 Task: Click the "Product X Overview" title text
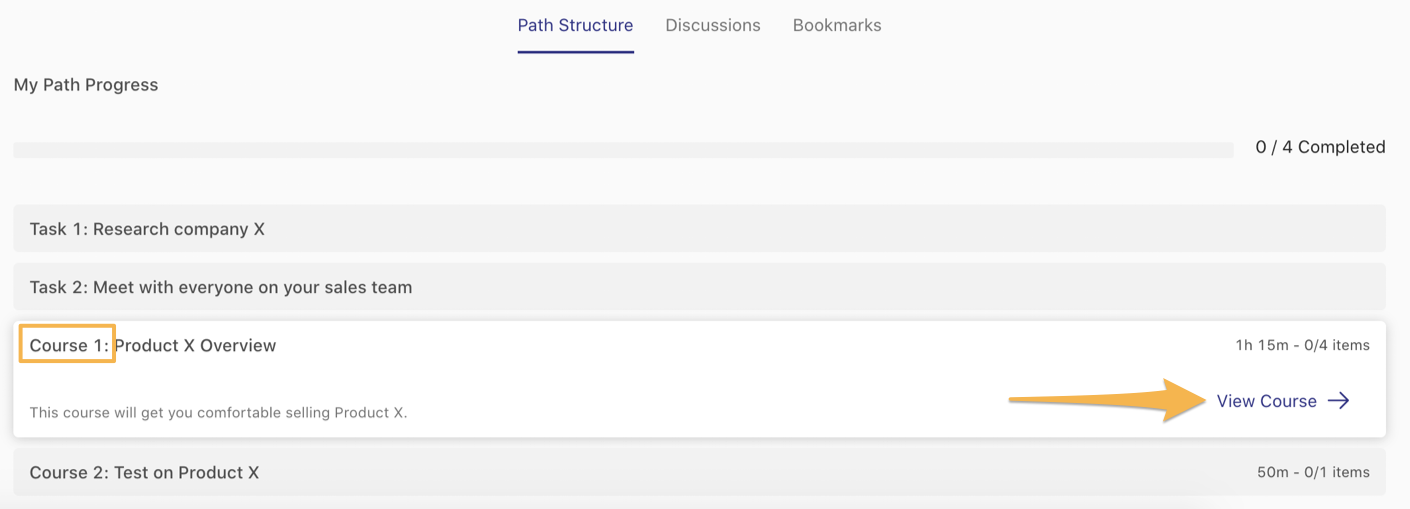tap(196, 345)
